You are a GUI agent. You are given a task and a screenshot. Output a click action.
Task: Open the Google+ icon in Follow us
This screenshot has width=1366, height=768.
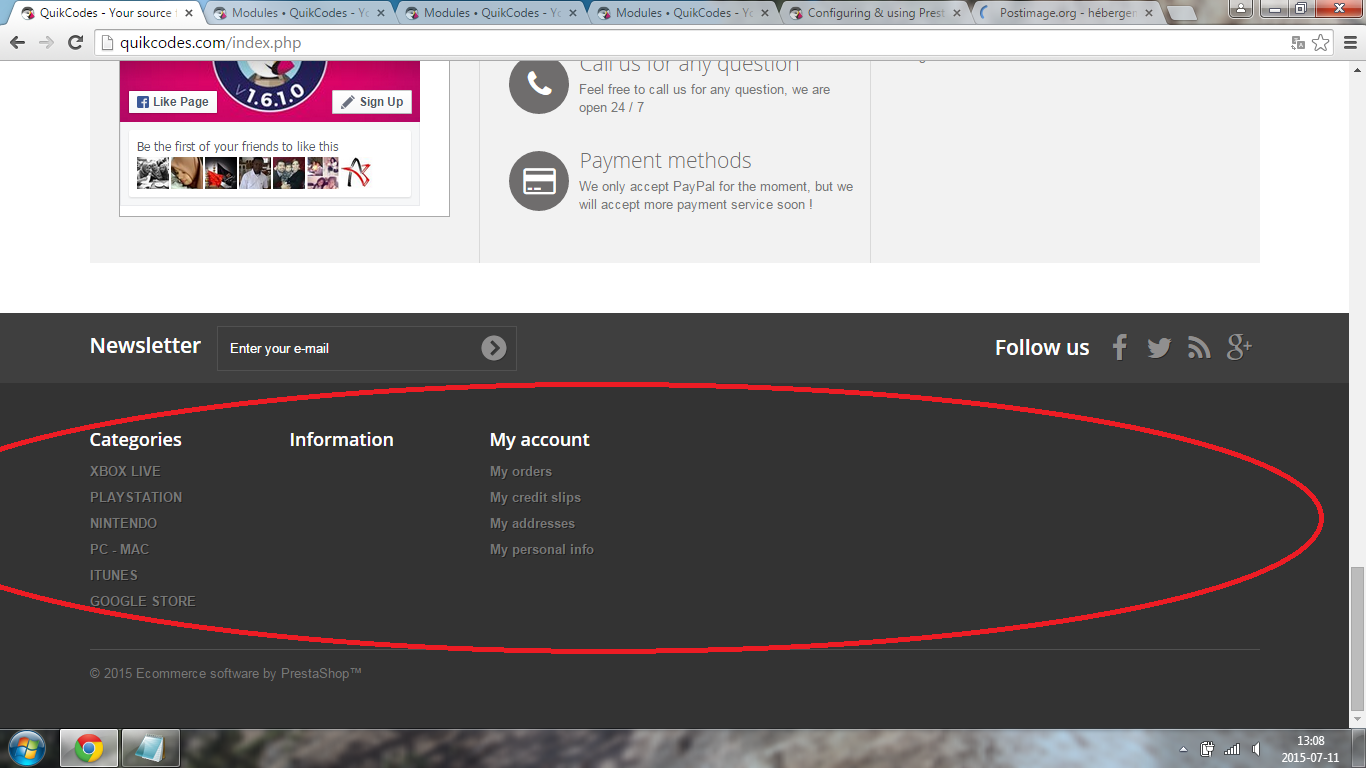pos(1239,347)
